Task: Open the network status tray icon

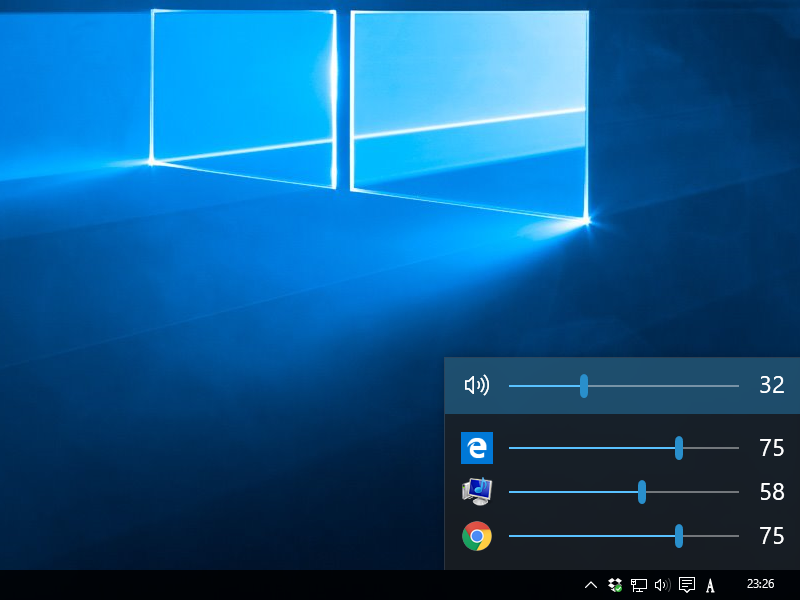Action: pos(638,585)
